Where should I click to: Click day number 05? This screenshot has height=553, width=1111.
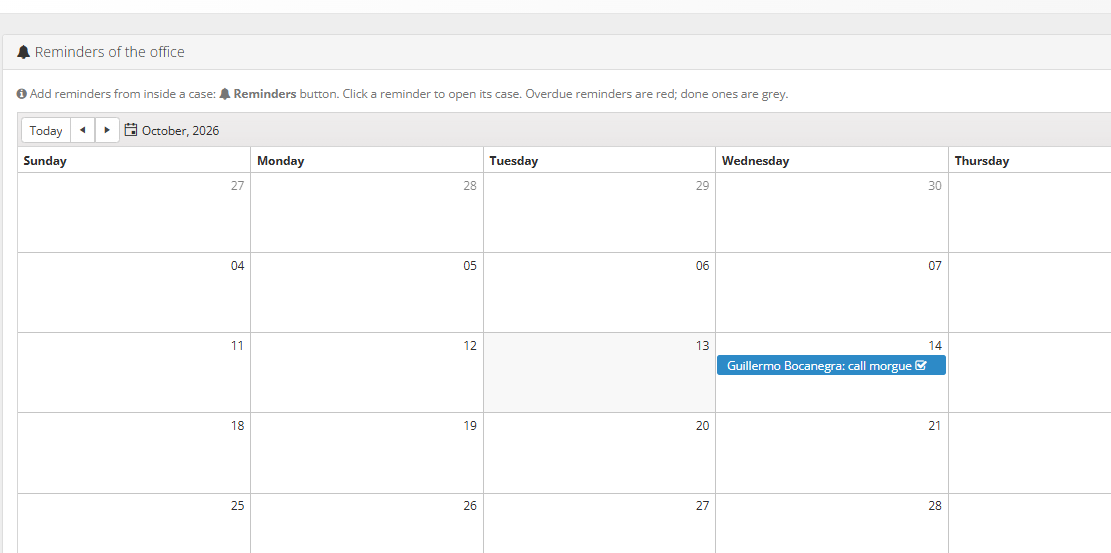pos(470,265)
